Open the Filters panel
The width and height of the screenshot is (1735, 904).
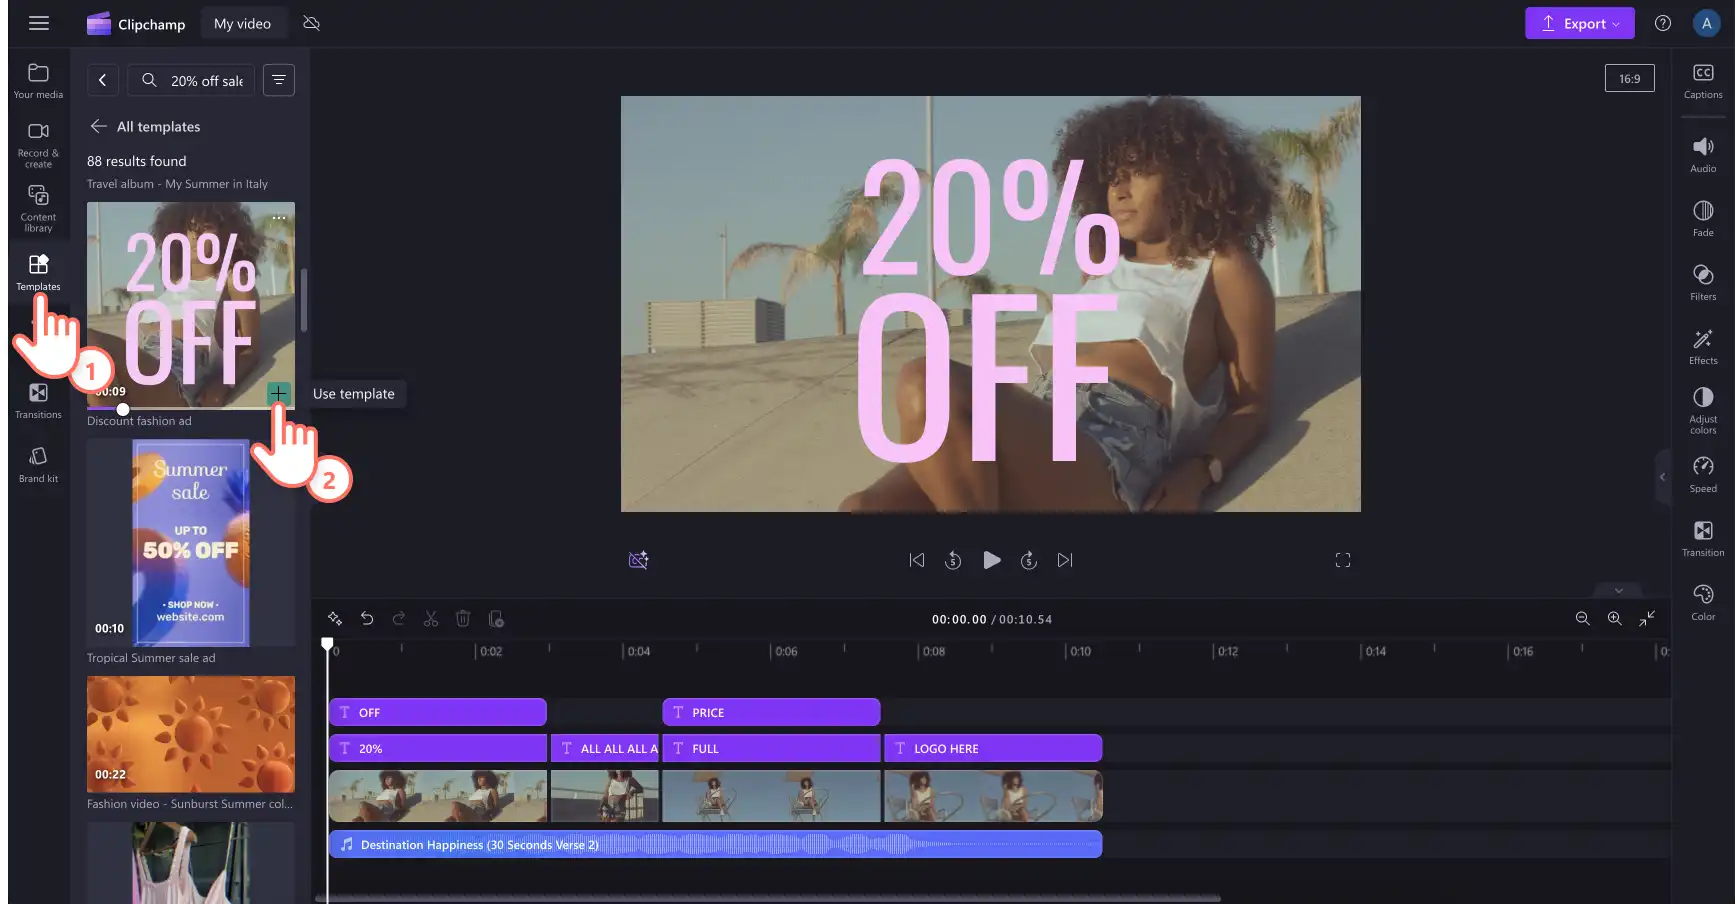(x=1703, y=283)
